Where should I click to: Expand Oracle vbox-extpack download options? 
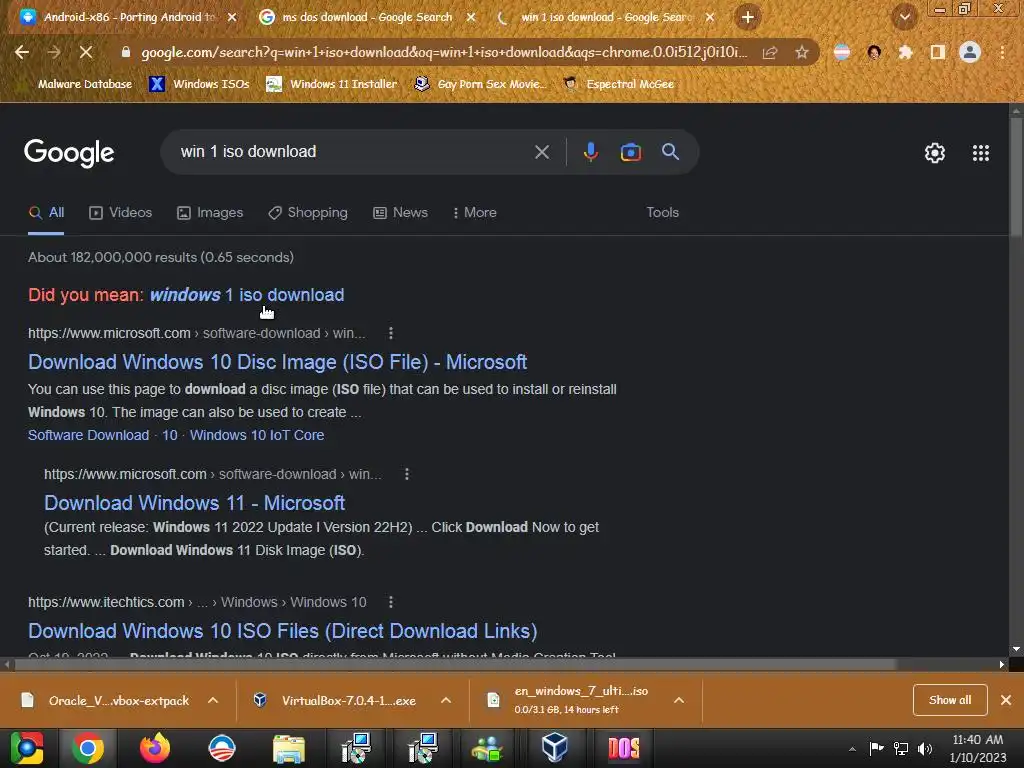pyautogui.click(x=213, y=700)
